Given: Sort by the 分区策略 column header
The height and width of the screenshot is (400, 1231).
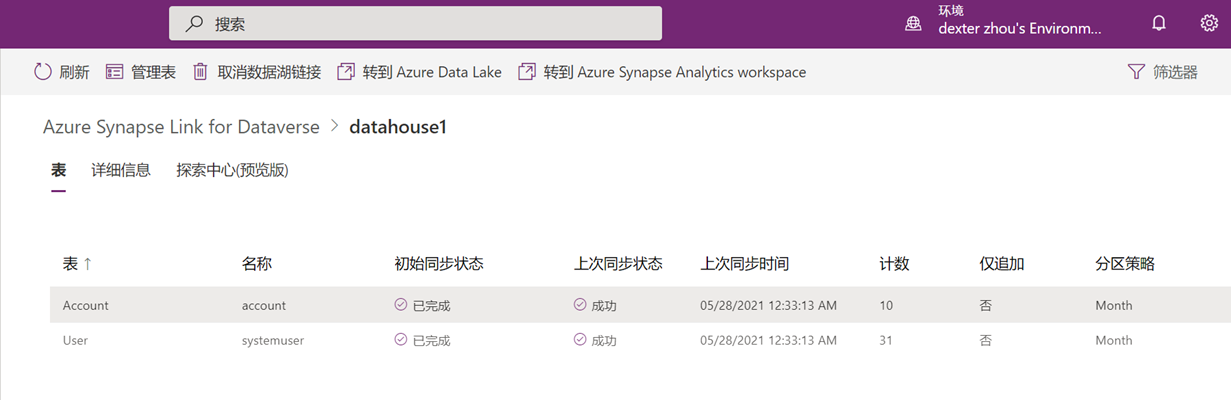Looking at the screenshot, I should click(1125, 264).
